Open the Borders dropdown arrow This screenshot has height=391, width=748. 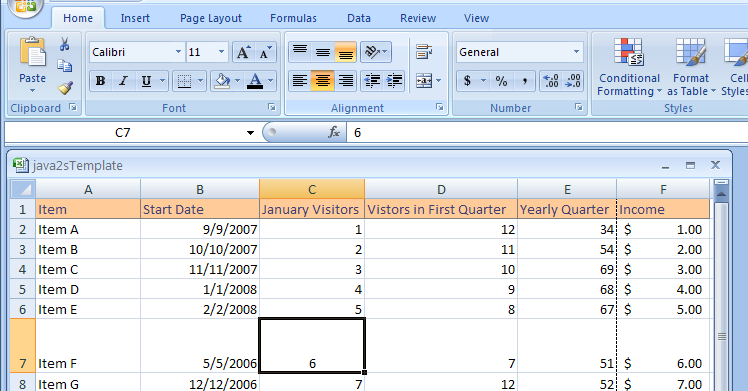[200, 81]
